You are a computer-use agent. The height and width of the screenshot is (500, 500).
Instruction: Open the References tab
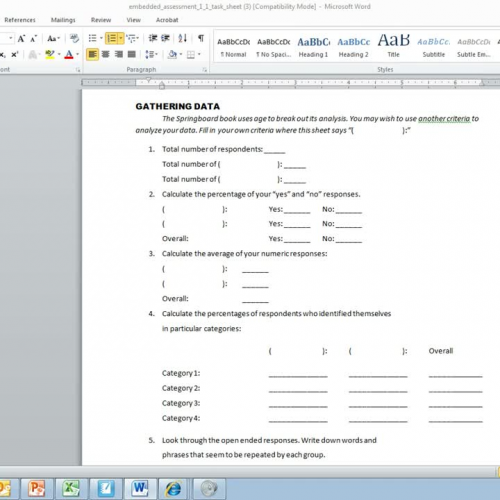click(x=20, y=20)
